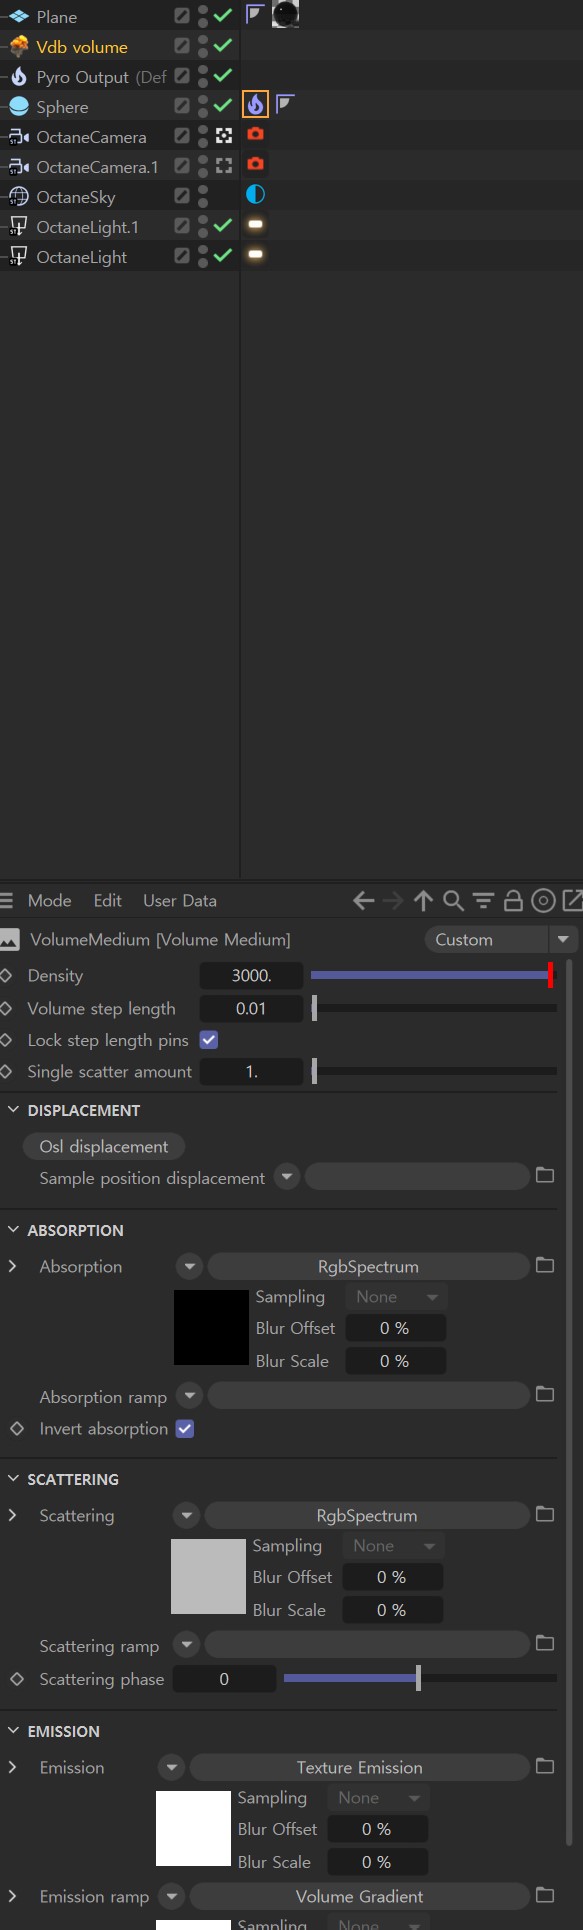The width and height of the screenshot is (583, 1930).
Task: Go back in attribute history
Action: pyautogui.click(x=364, y=901)
